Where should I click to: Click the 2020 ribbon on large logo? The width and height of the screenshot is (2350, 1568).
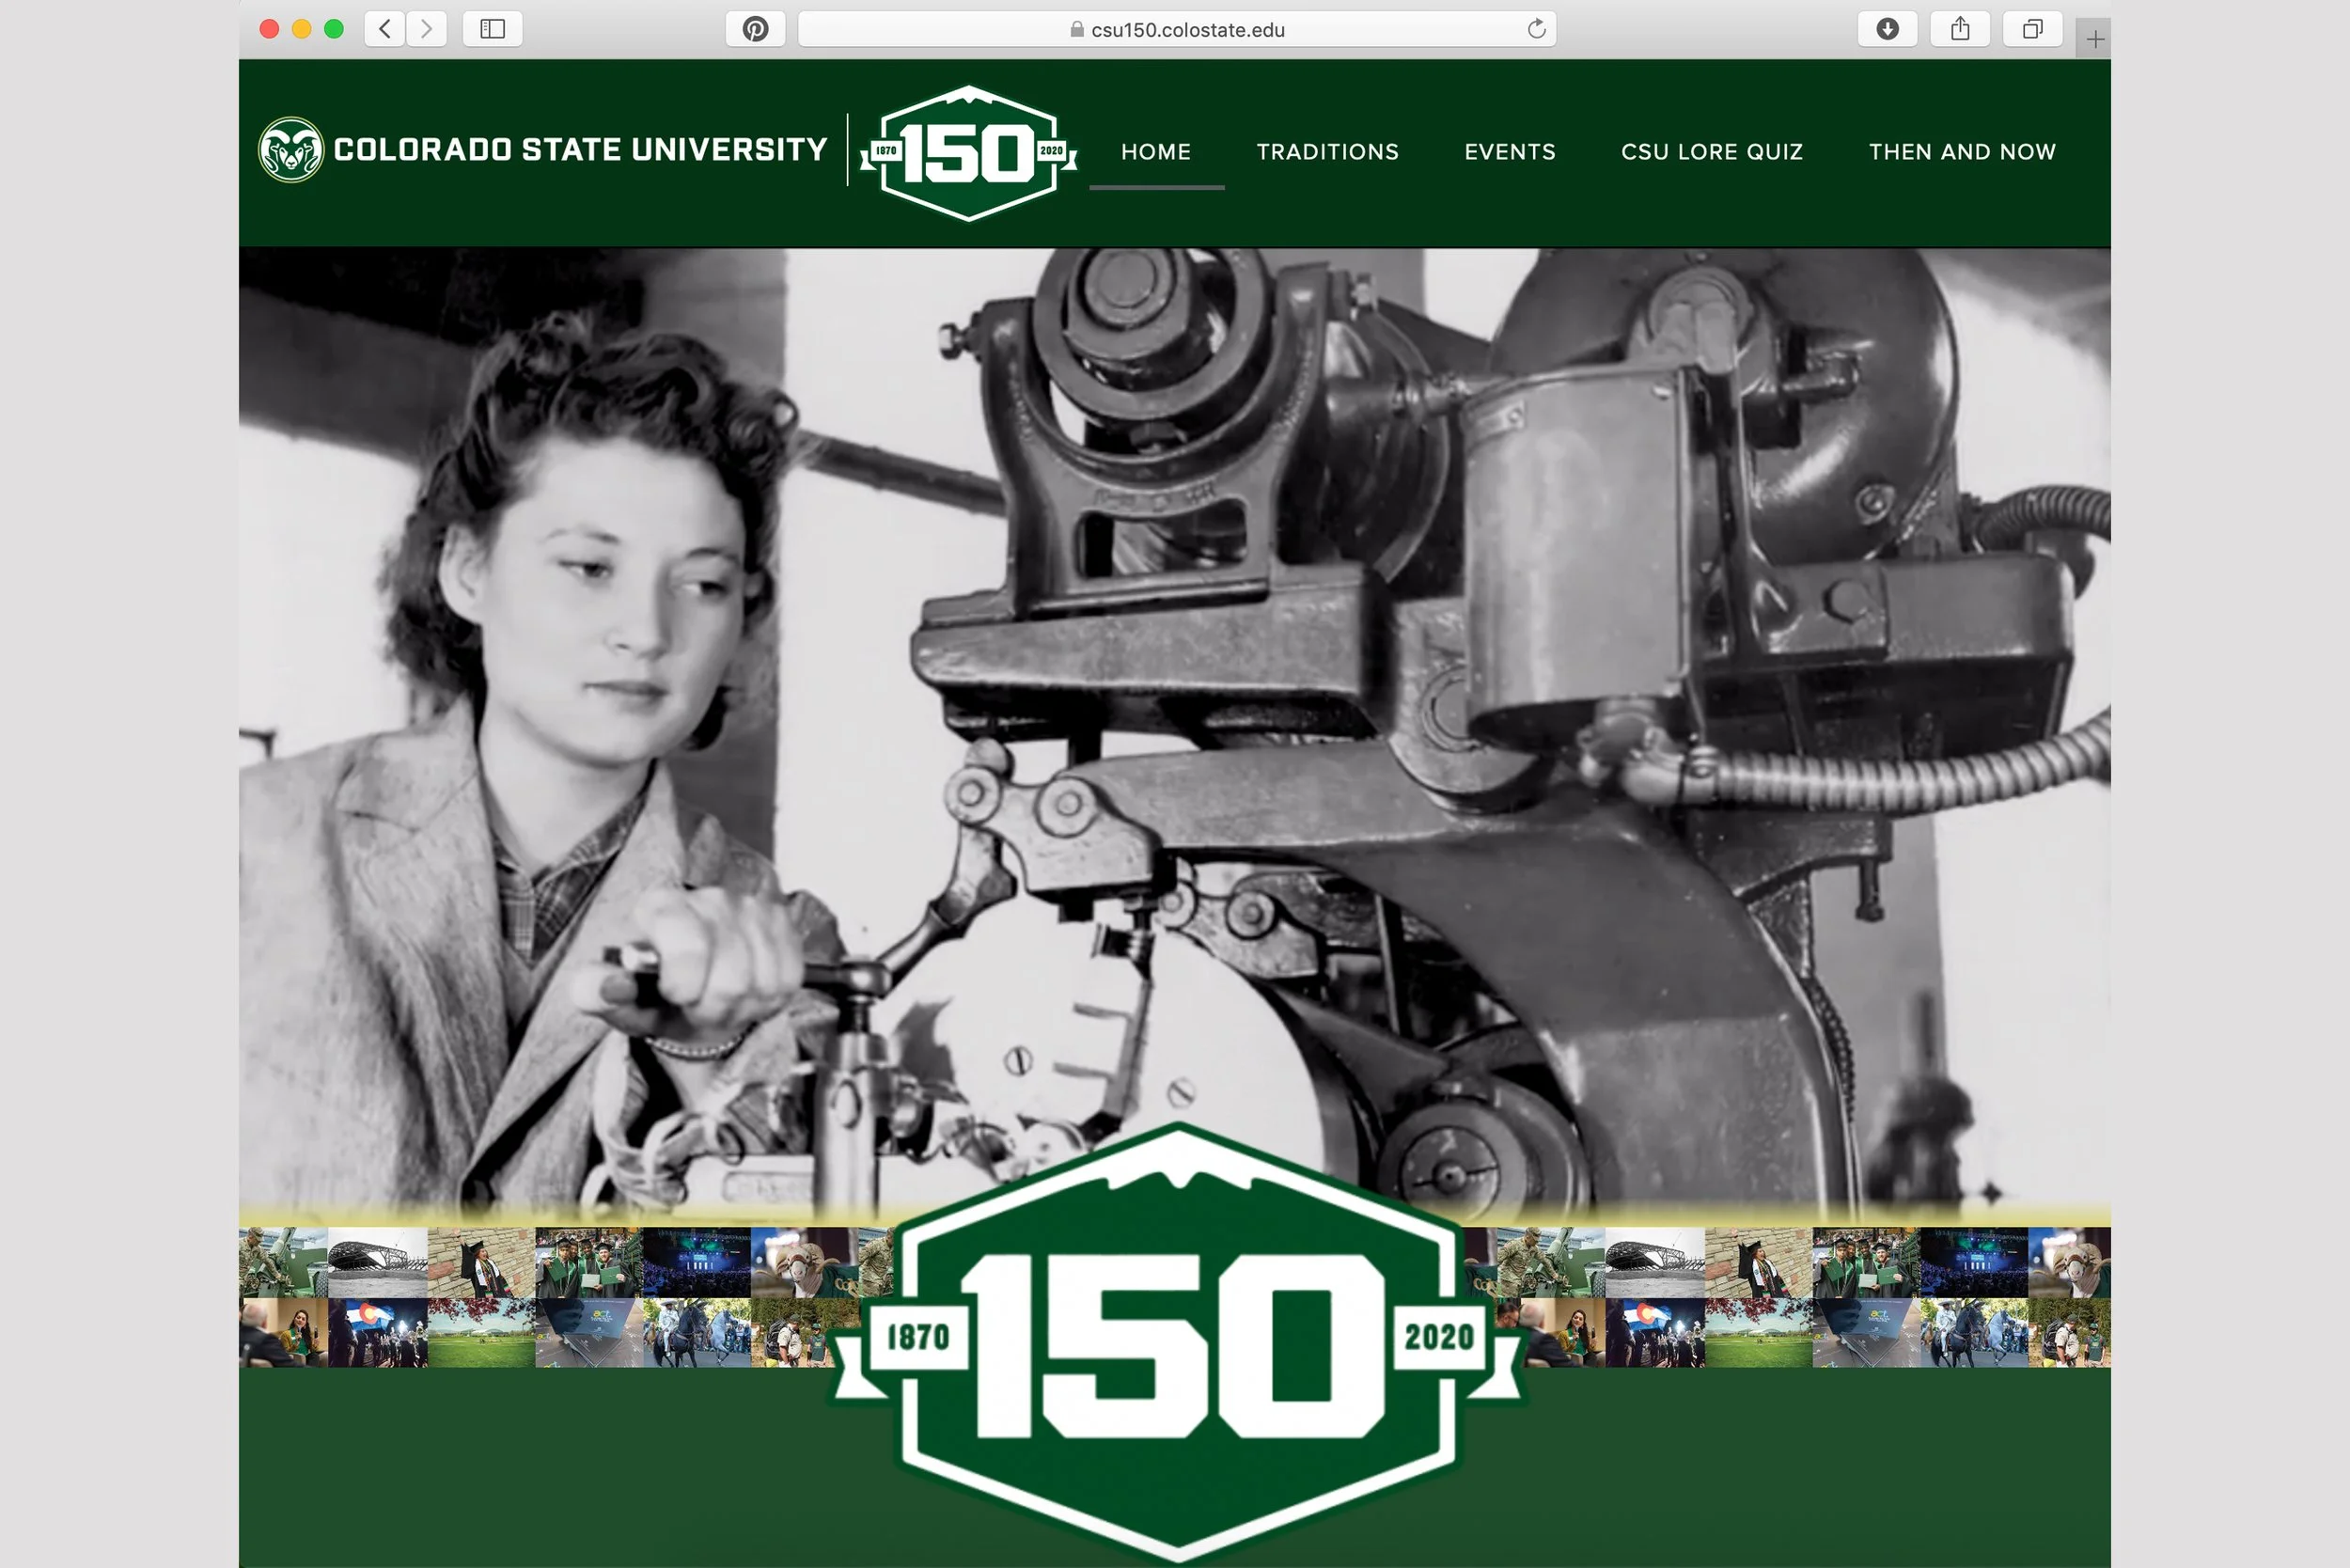[x=1439, y=1337]
